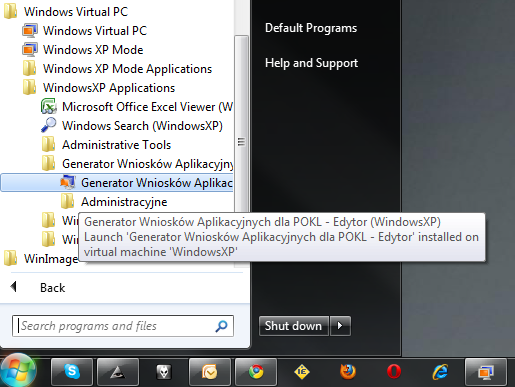Click the search magnifier in search box

point(221,326)
